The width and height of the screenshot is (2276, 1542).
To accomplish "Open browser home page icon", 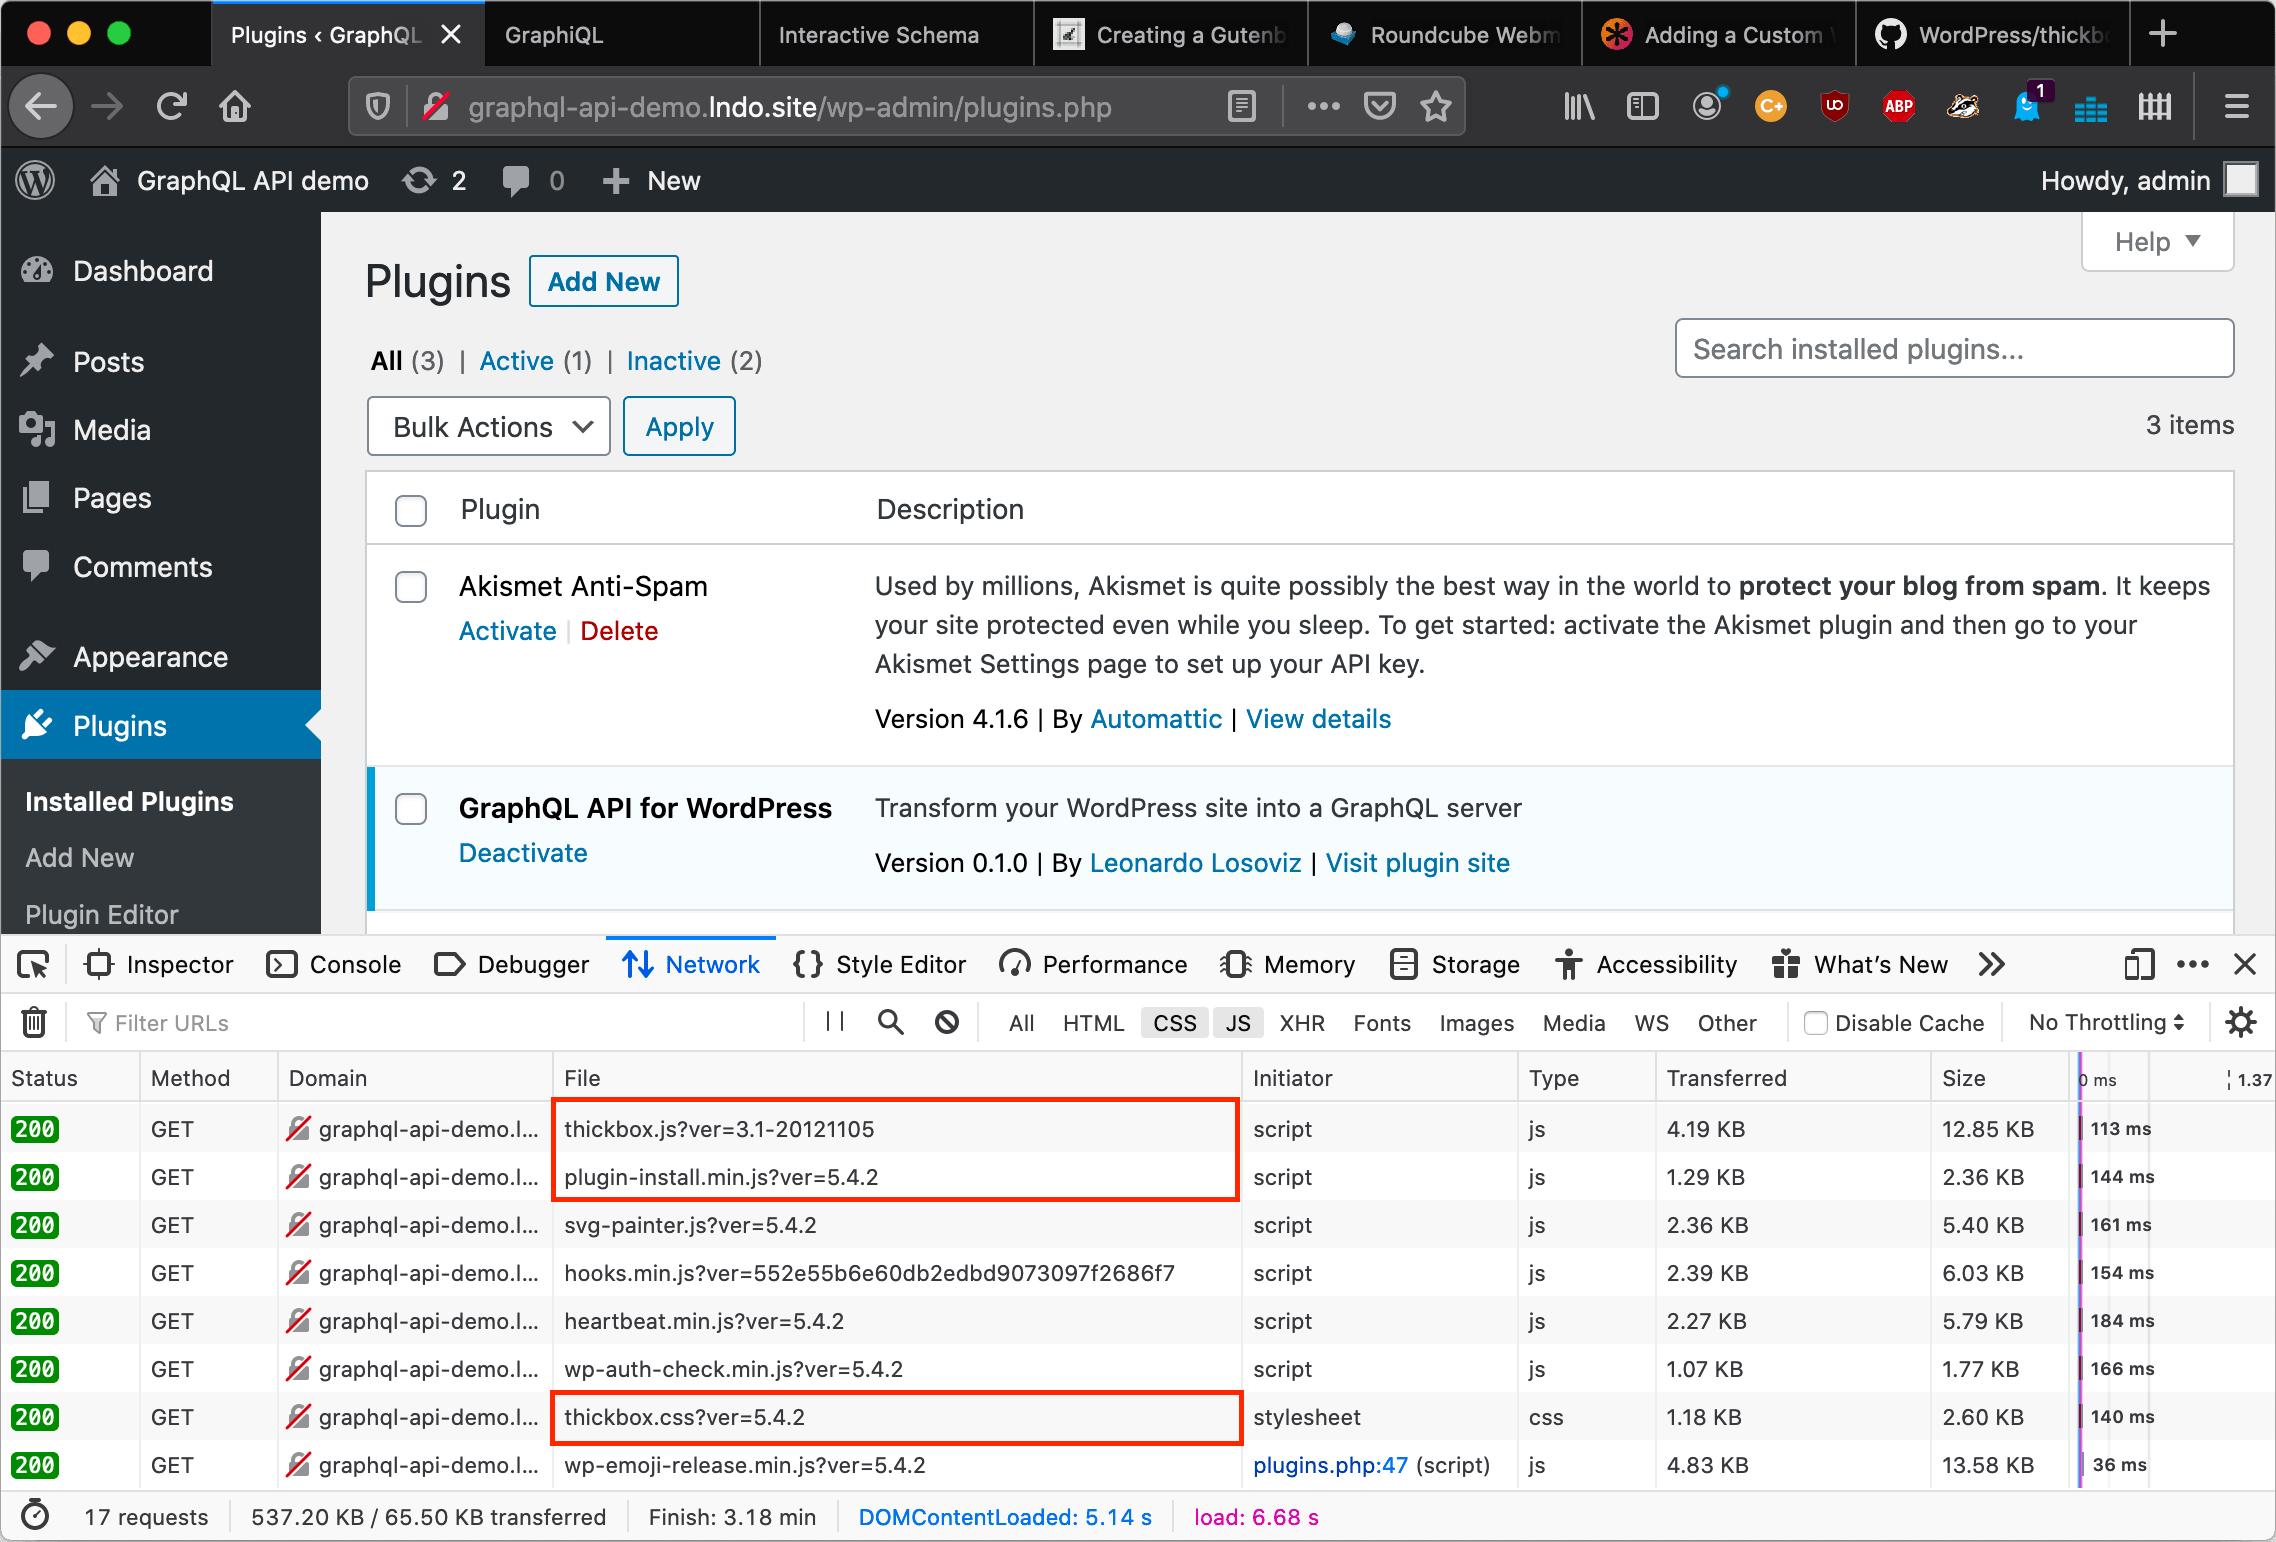I will tap(235, 106).
